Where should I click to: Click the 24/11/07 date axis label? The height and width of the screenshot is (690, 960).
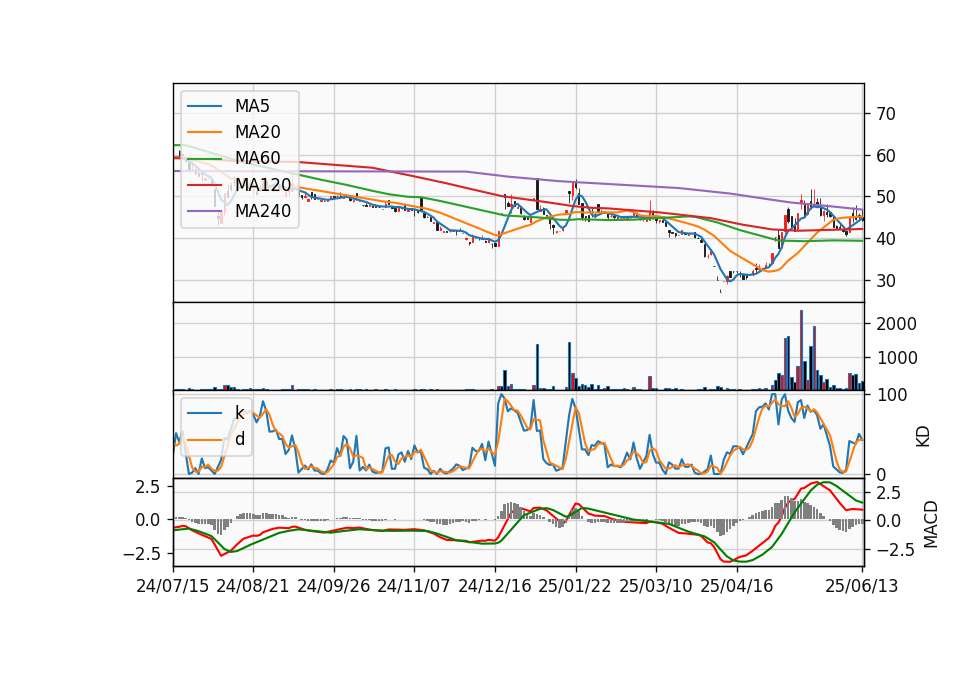[413, 586]
